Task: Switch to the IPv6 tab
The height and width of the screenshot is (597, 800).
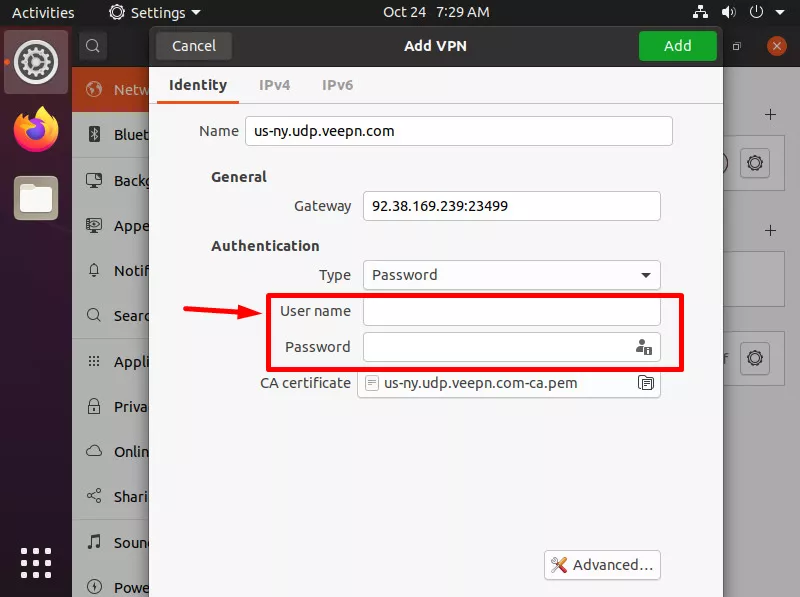Action: (x=337, y=85)
